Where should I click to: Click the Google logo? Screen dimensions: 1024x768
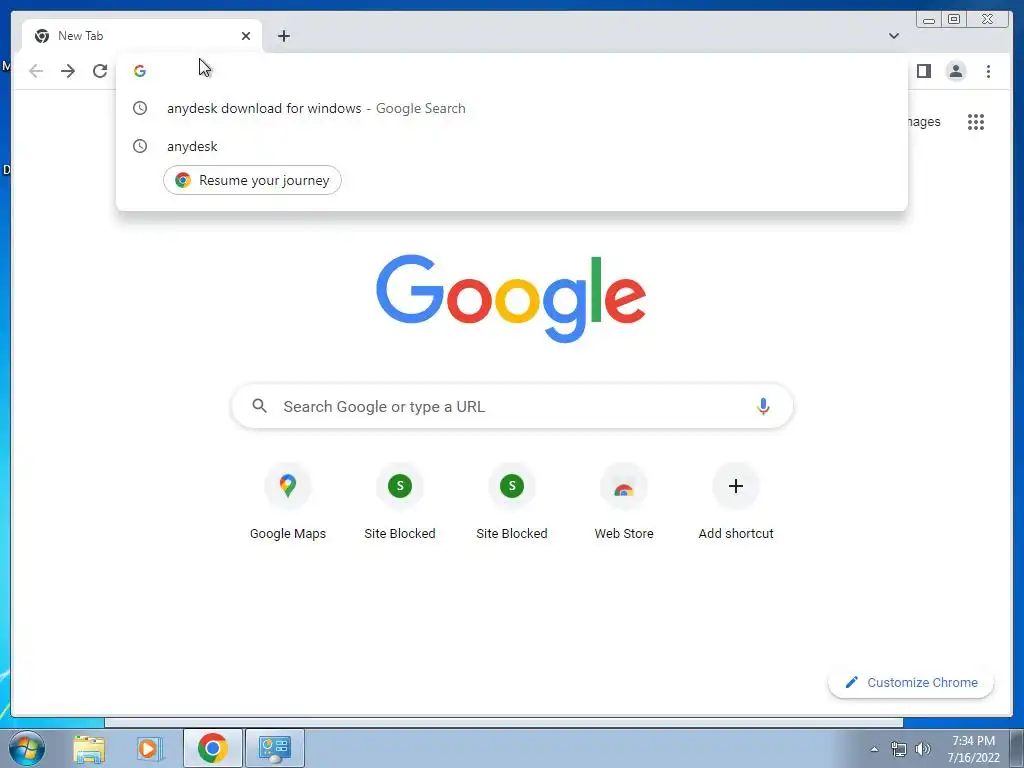(x=511, y=298)
